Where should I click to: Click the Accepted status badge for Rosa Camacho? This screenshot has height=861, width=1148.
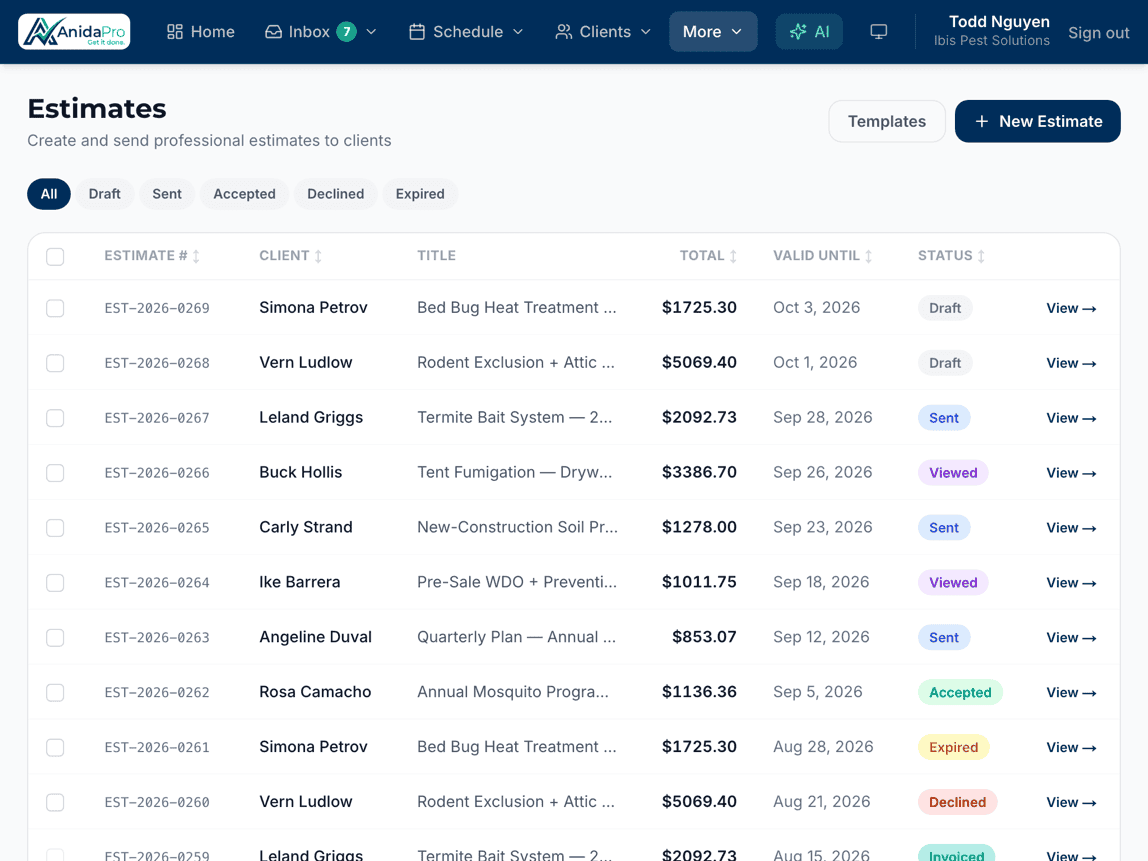click(x=960, y=693)
